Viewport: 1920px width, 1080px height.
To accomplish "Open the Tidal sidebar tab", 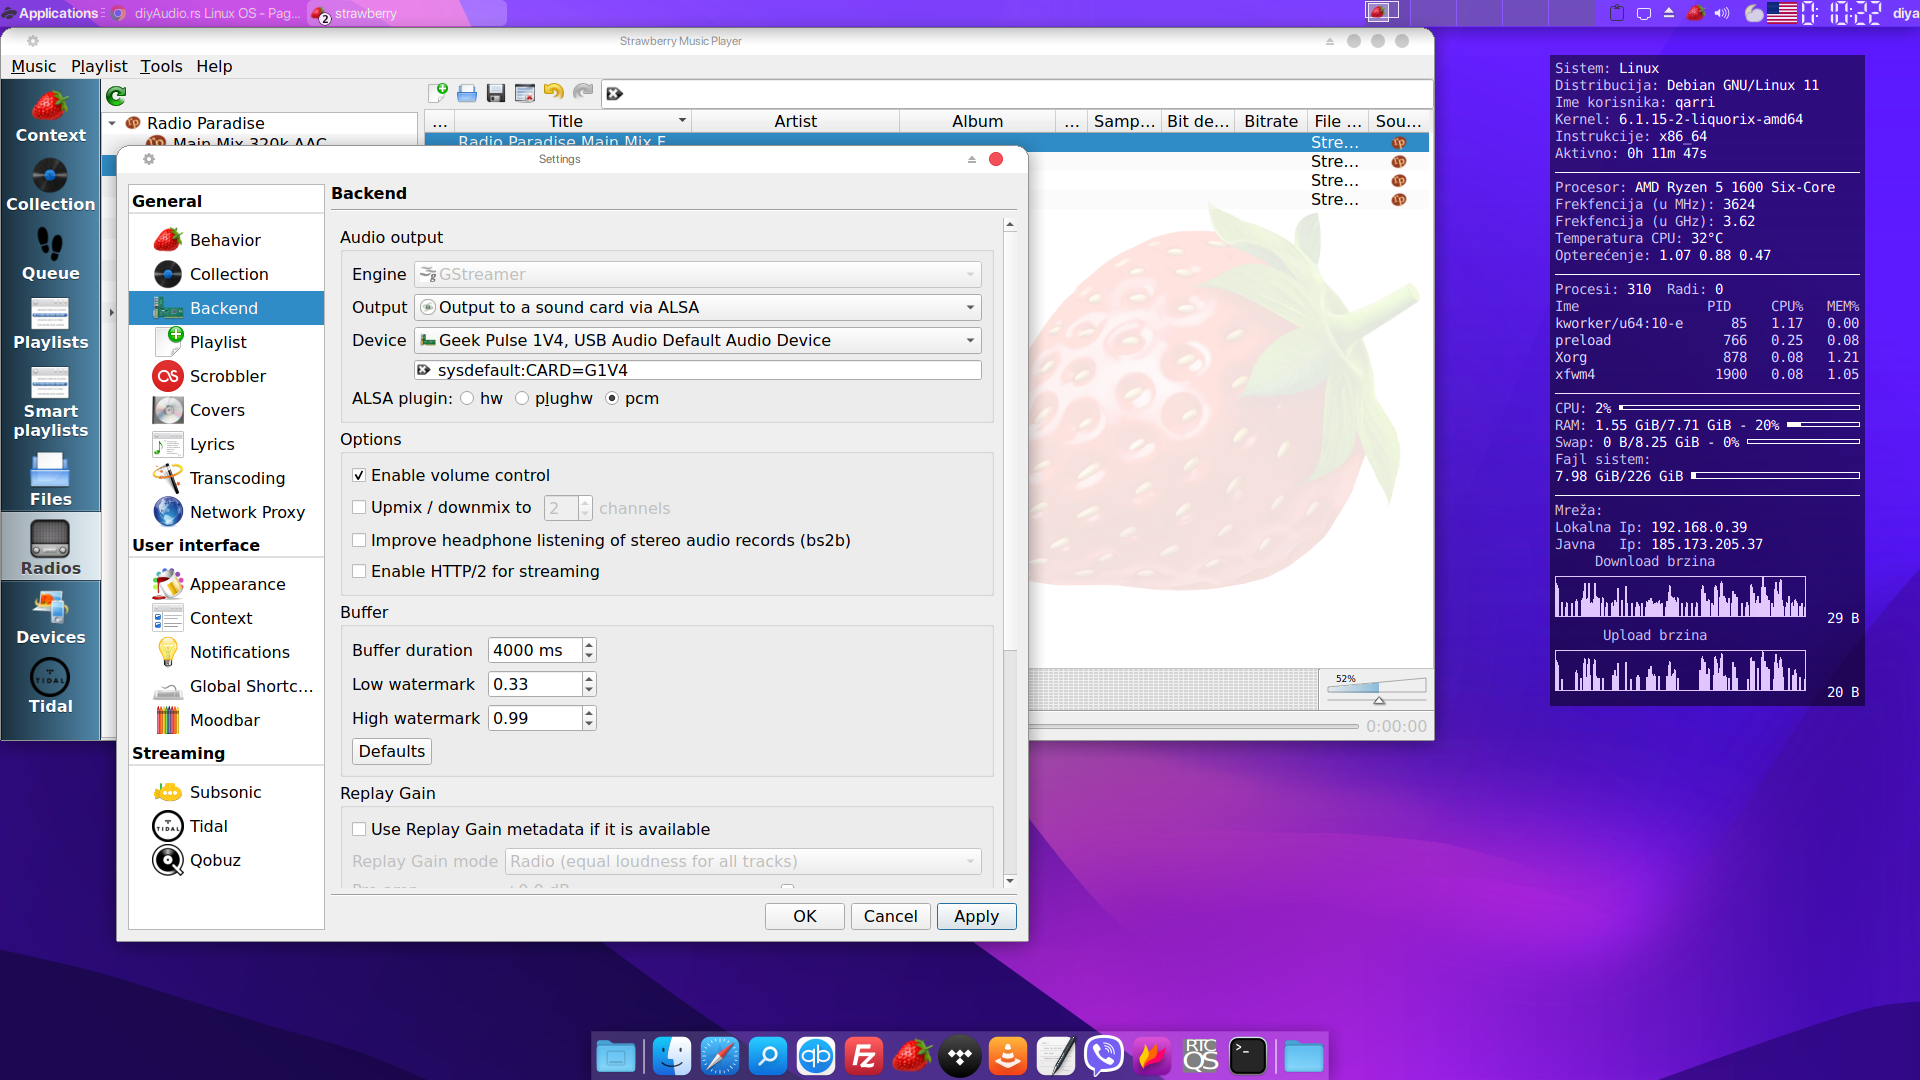I will tap(50, 686).
